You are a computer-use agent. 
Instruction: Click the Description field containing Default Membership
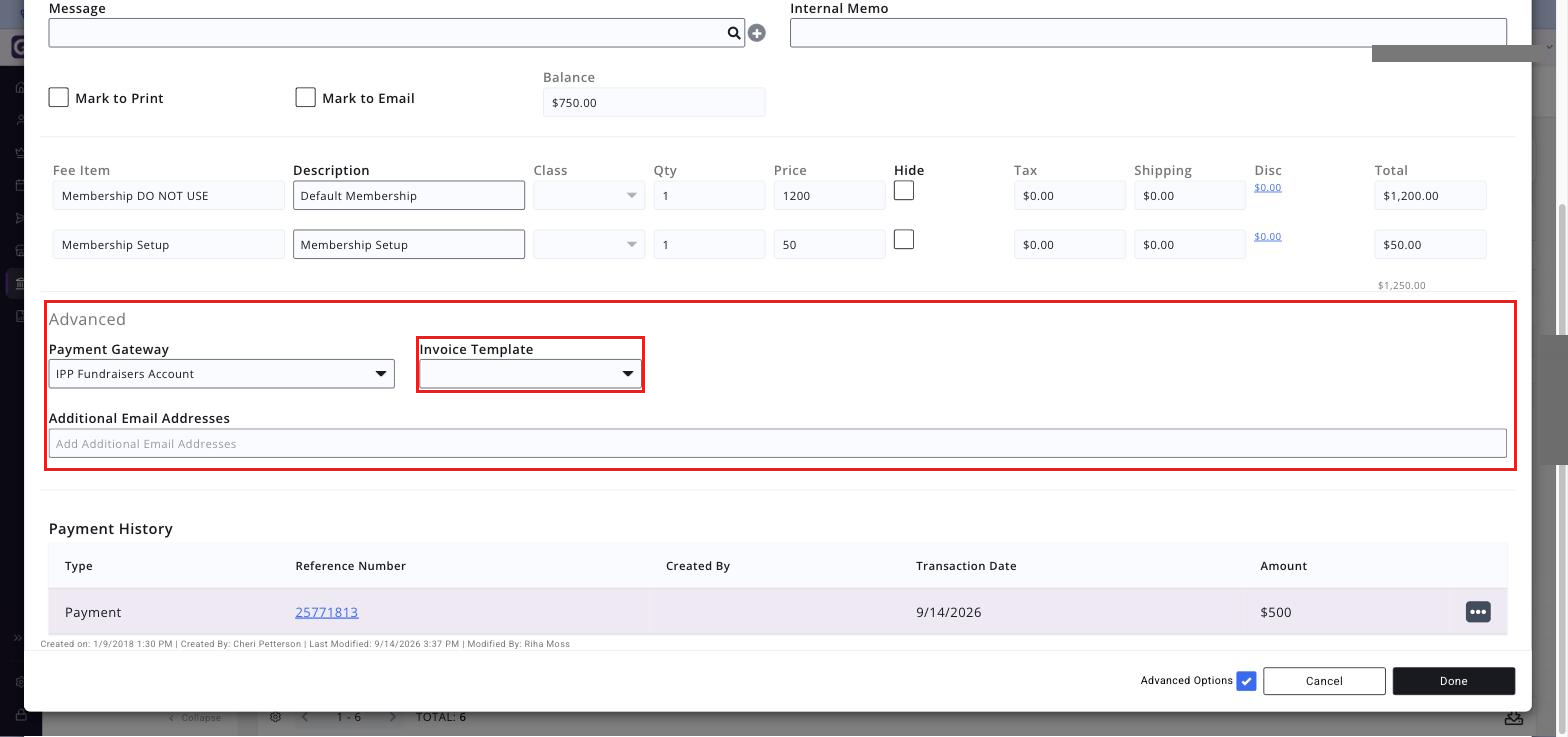pyautogui.click(x=409, y=195)
